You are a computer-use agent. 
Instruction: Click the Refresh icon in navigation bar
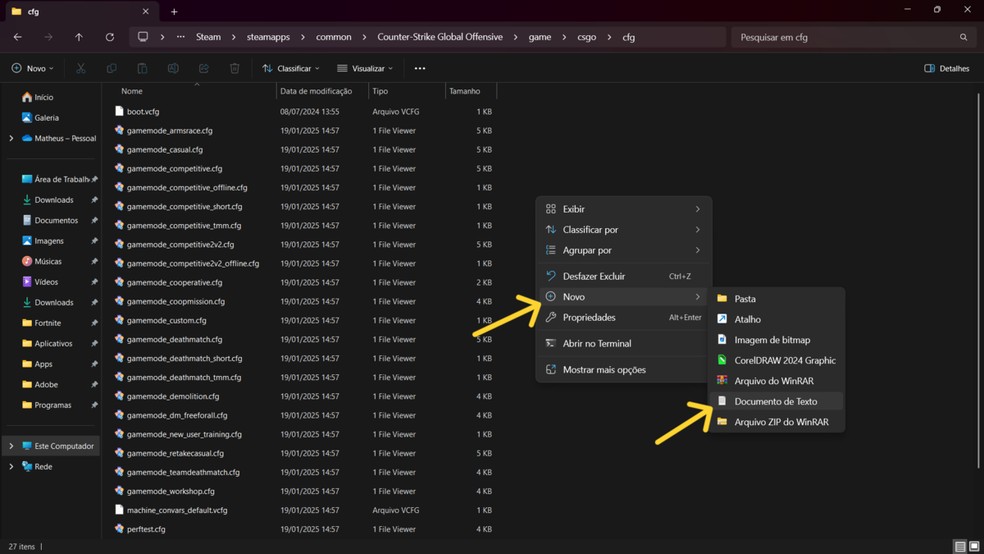109,37
